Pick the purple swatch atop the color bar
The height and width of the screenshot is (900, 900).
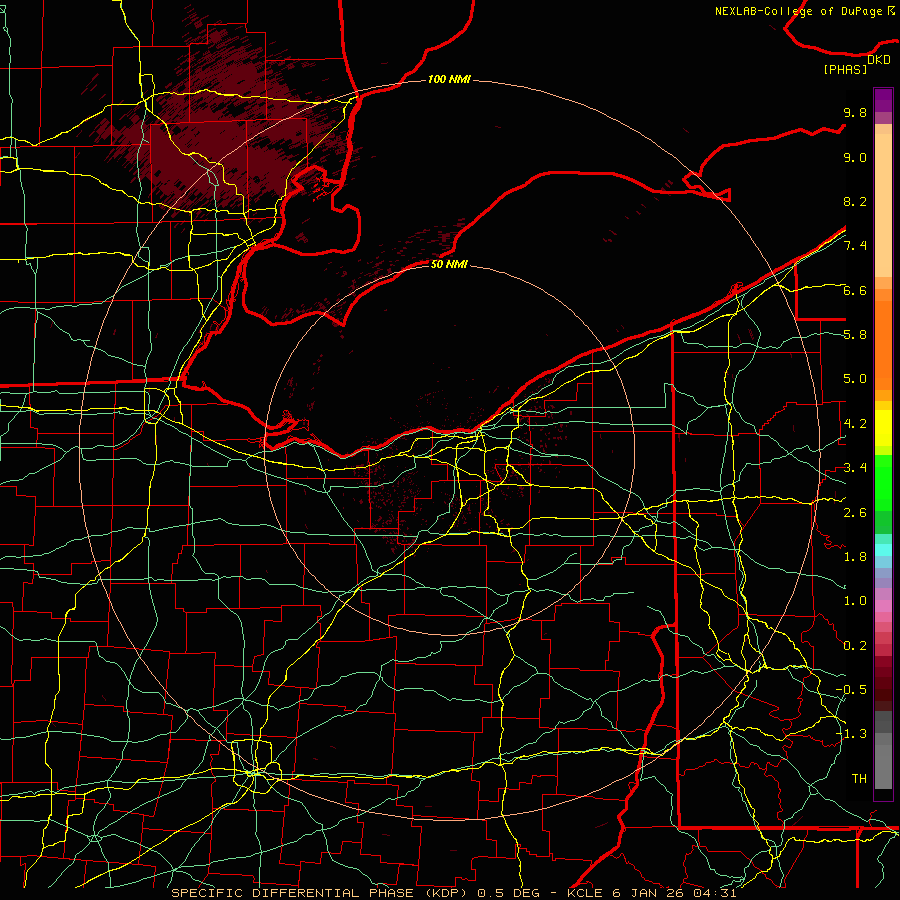point(883,100)
